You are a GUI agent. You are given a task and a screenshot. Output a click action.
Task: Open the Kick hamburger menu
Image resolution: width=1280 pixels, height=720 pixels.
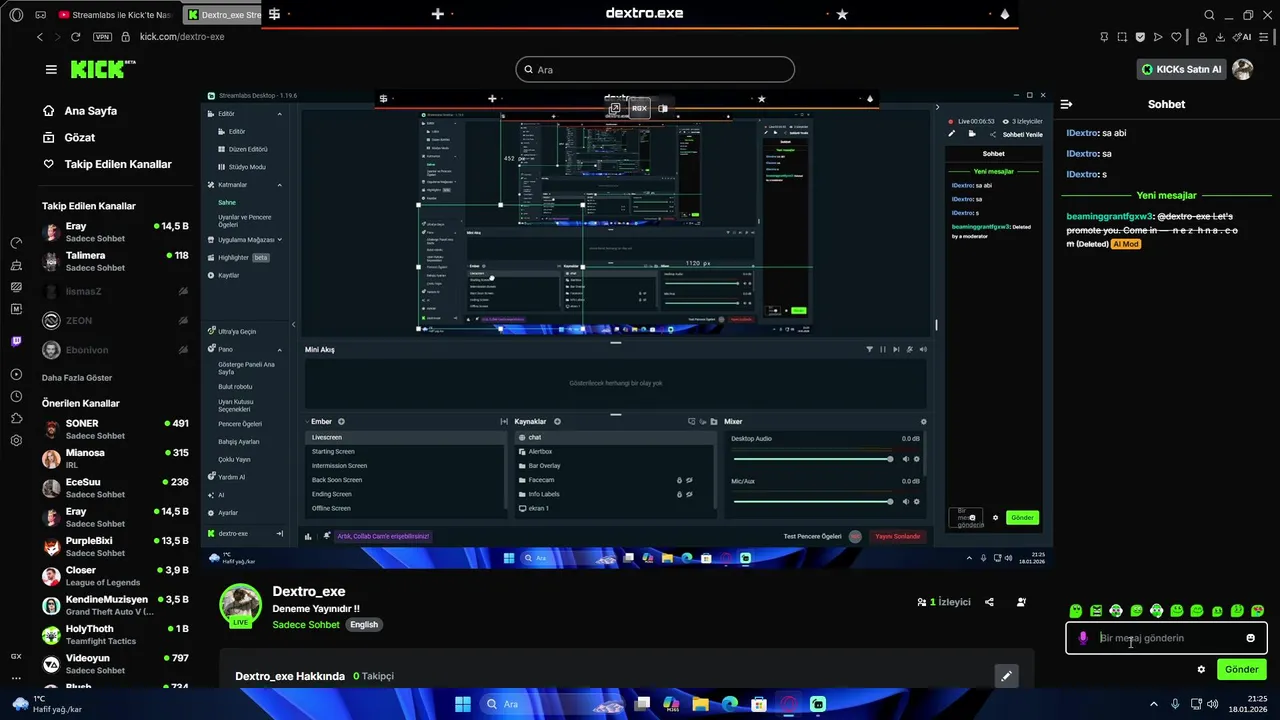coord(51,70)
